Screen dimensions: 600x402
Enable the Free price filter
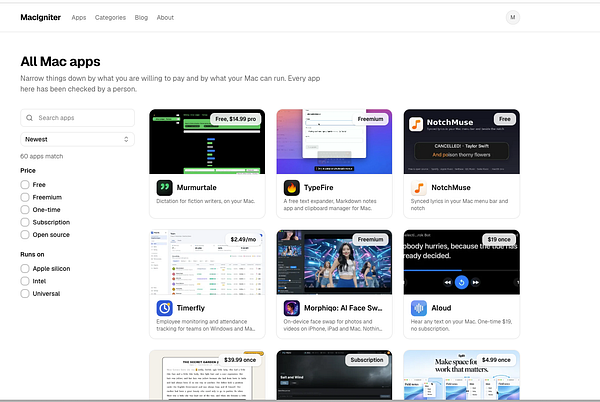pyautogui.click(x=25, y=185)
